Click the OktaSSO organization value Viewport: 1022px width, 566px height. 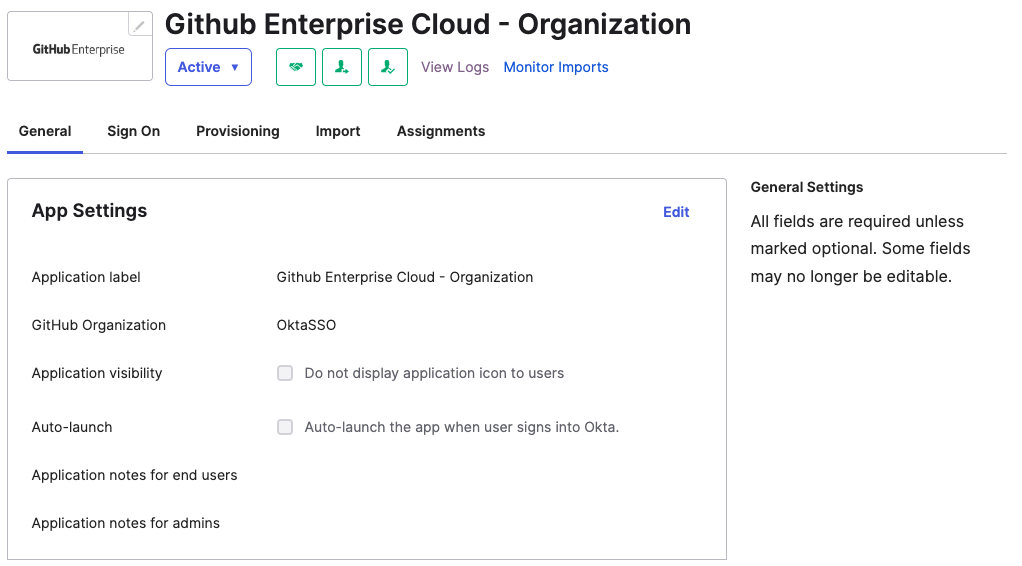tap(306, 325)
